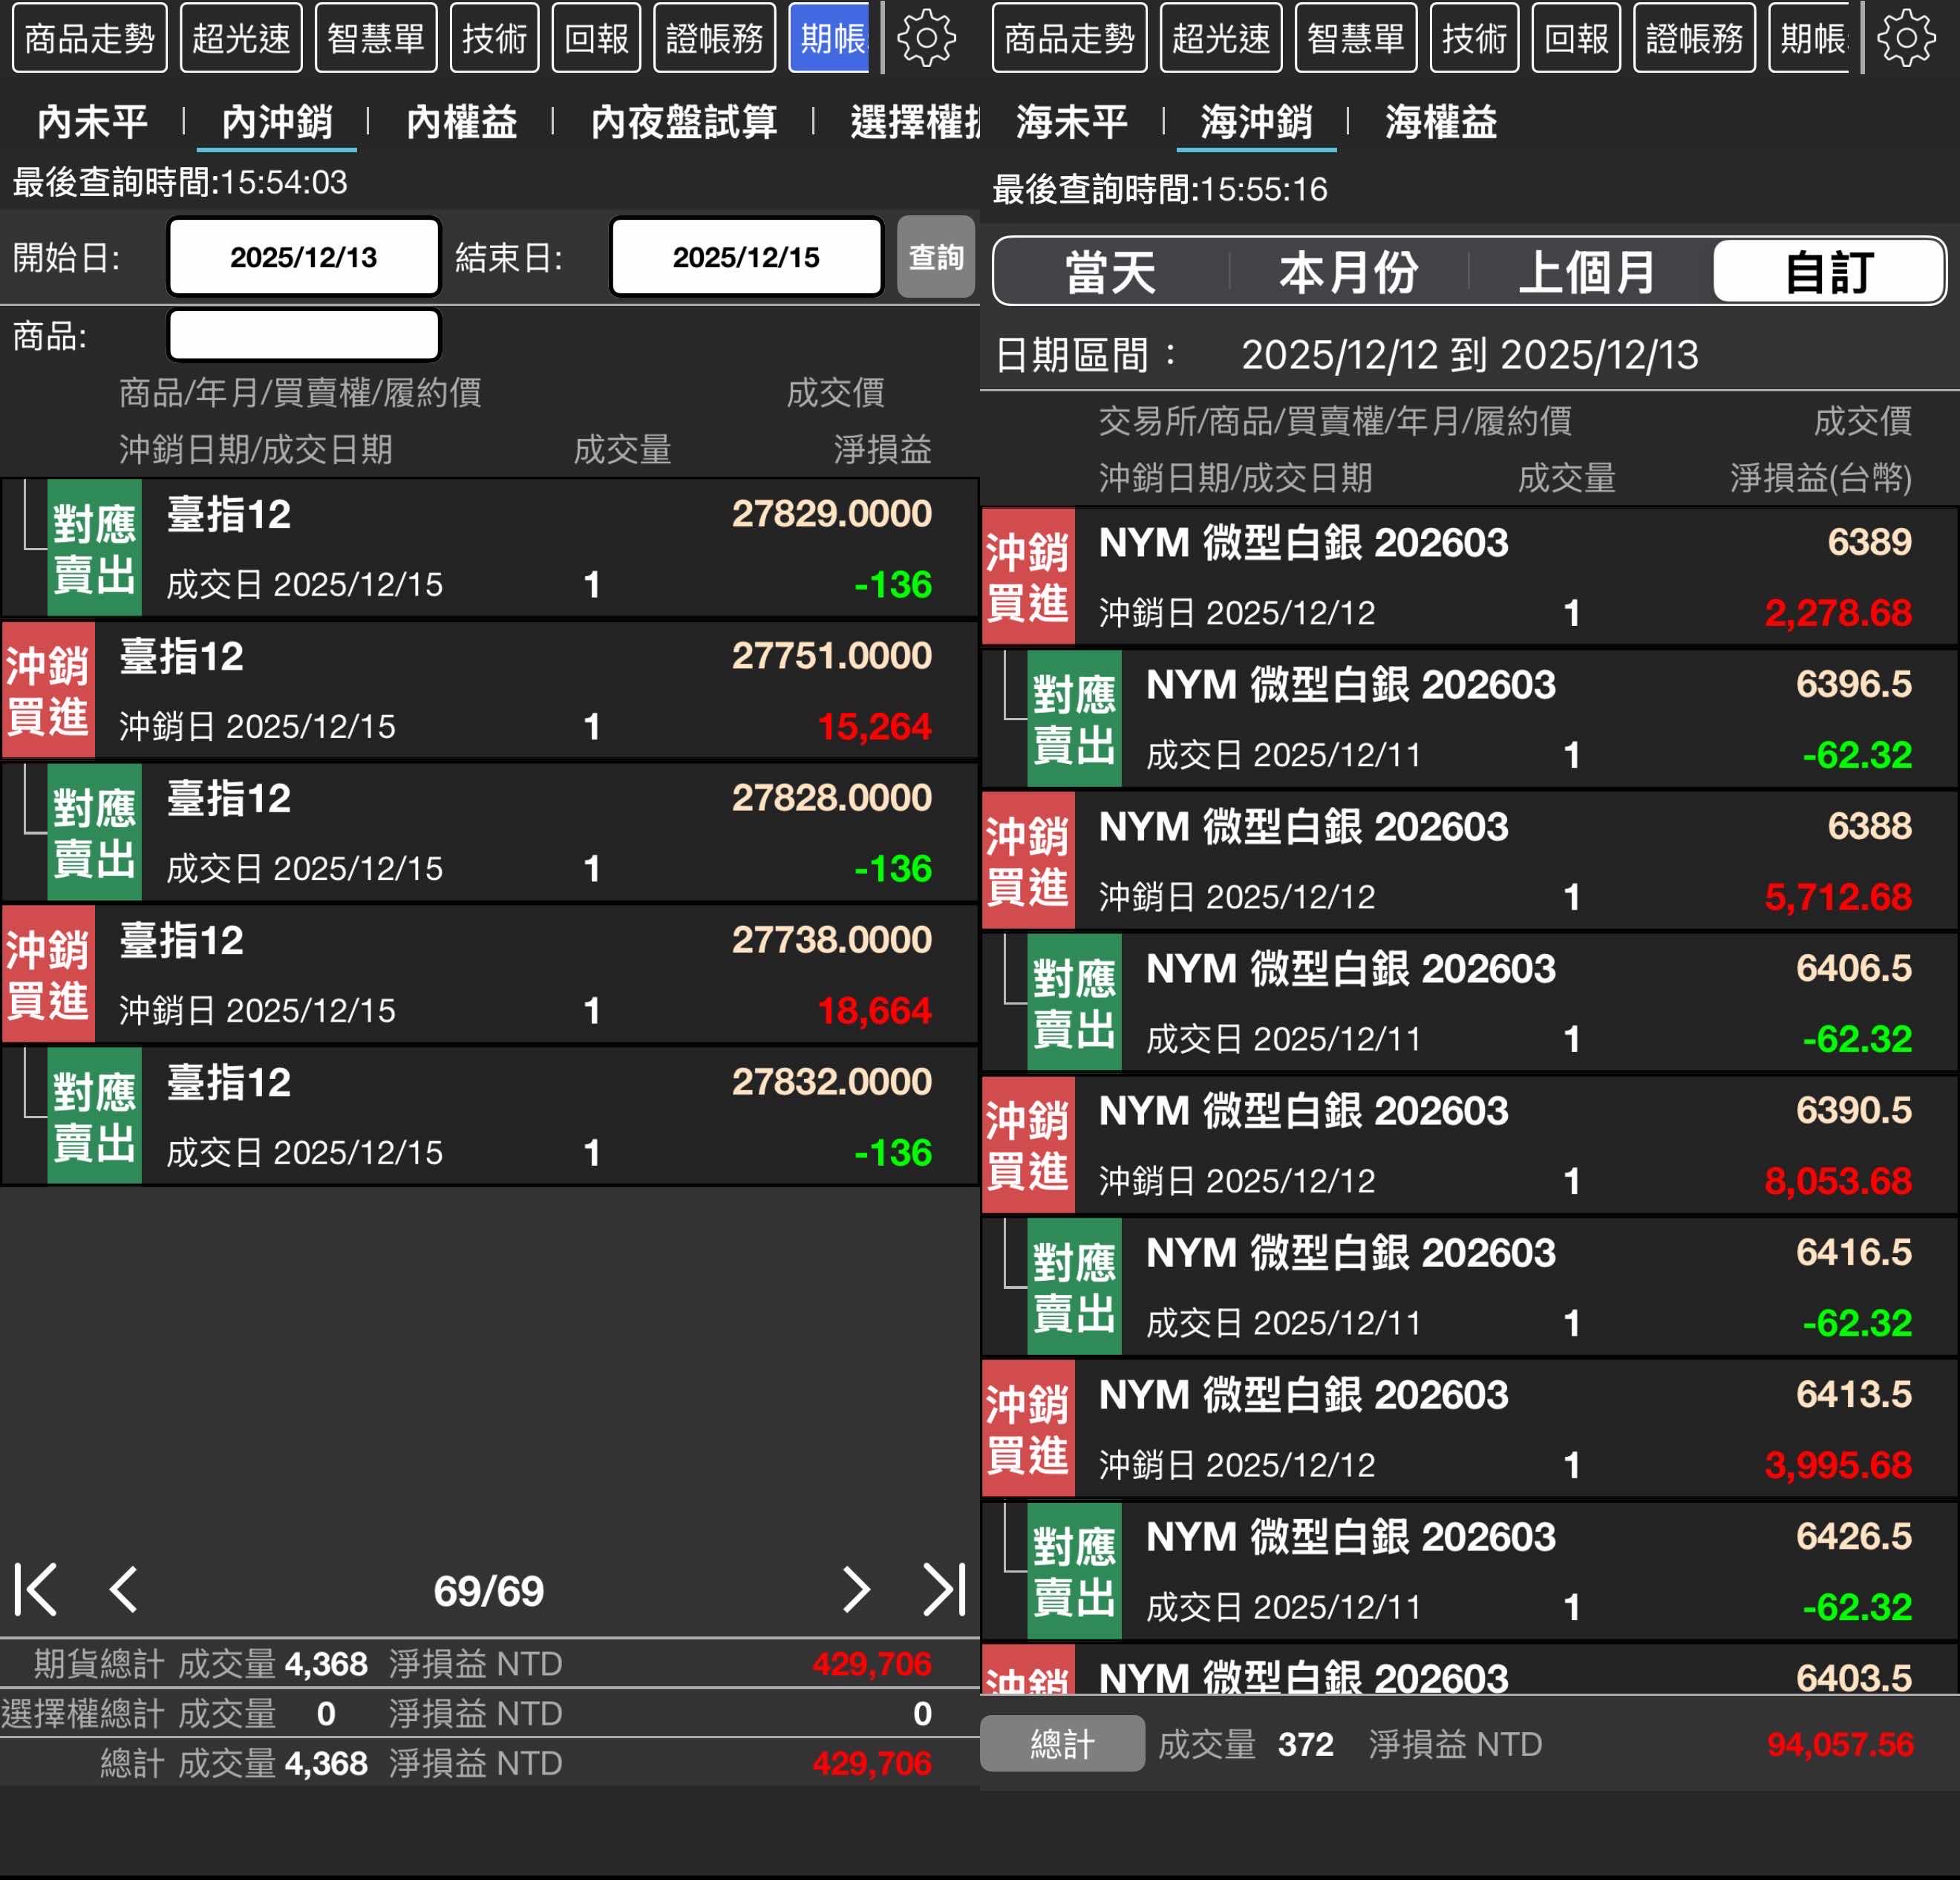Jump to last page arrow
This screenshot has width=1960, height=1880.
[x=944, y=1589]
